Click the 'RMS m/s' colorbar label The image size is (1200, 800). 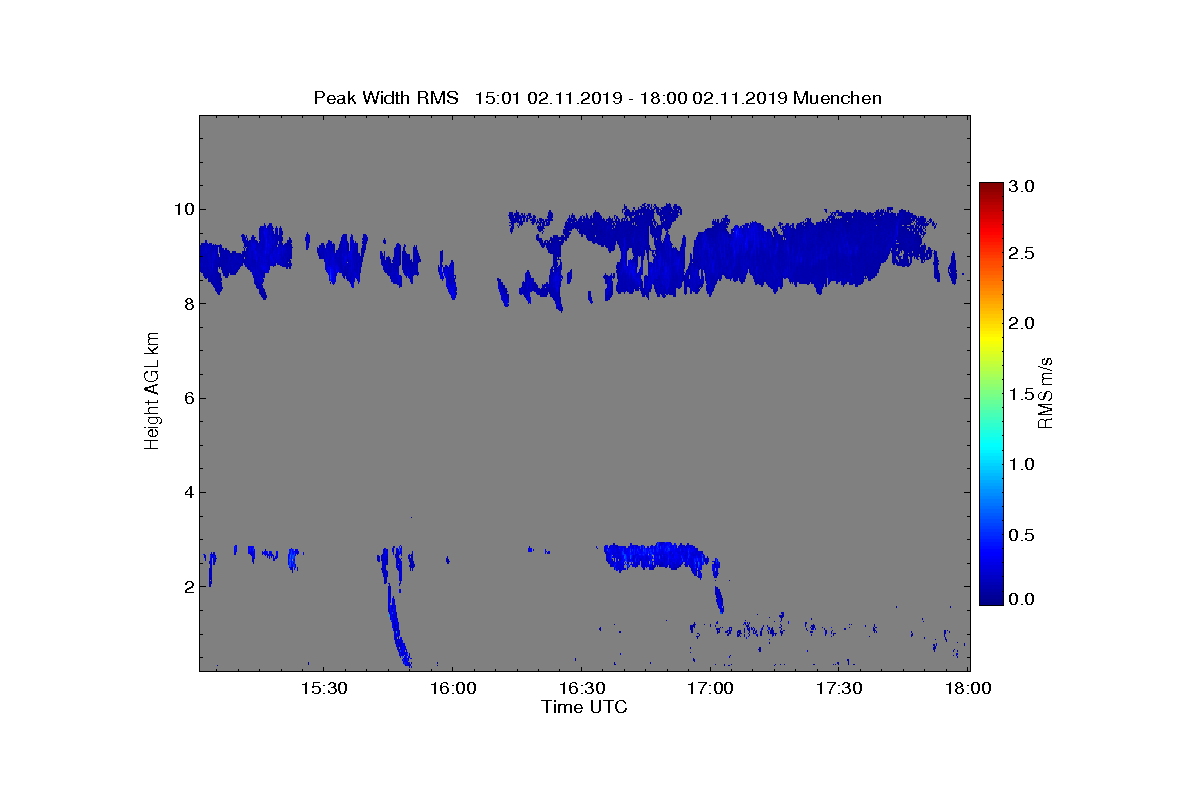point(1046,393)
